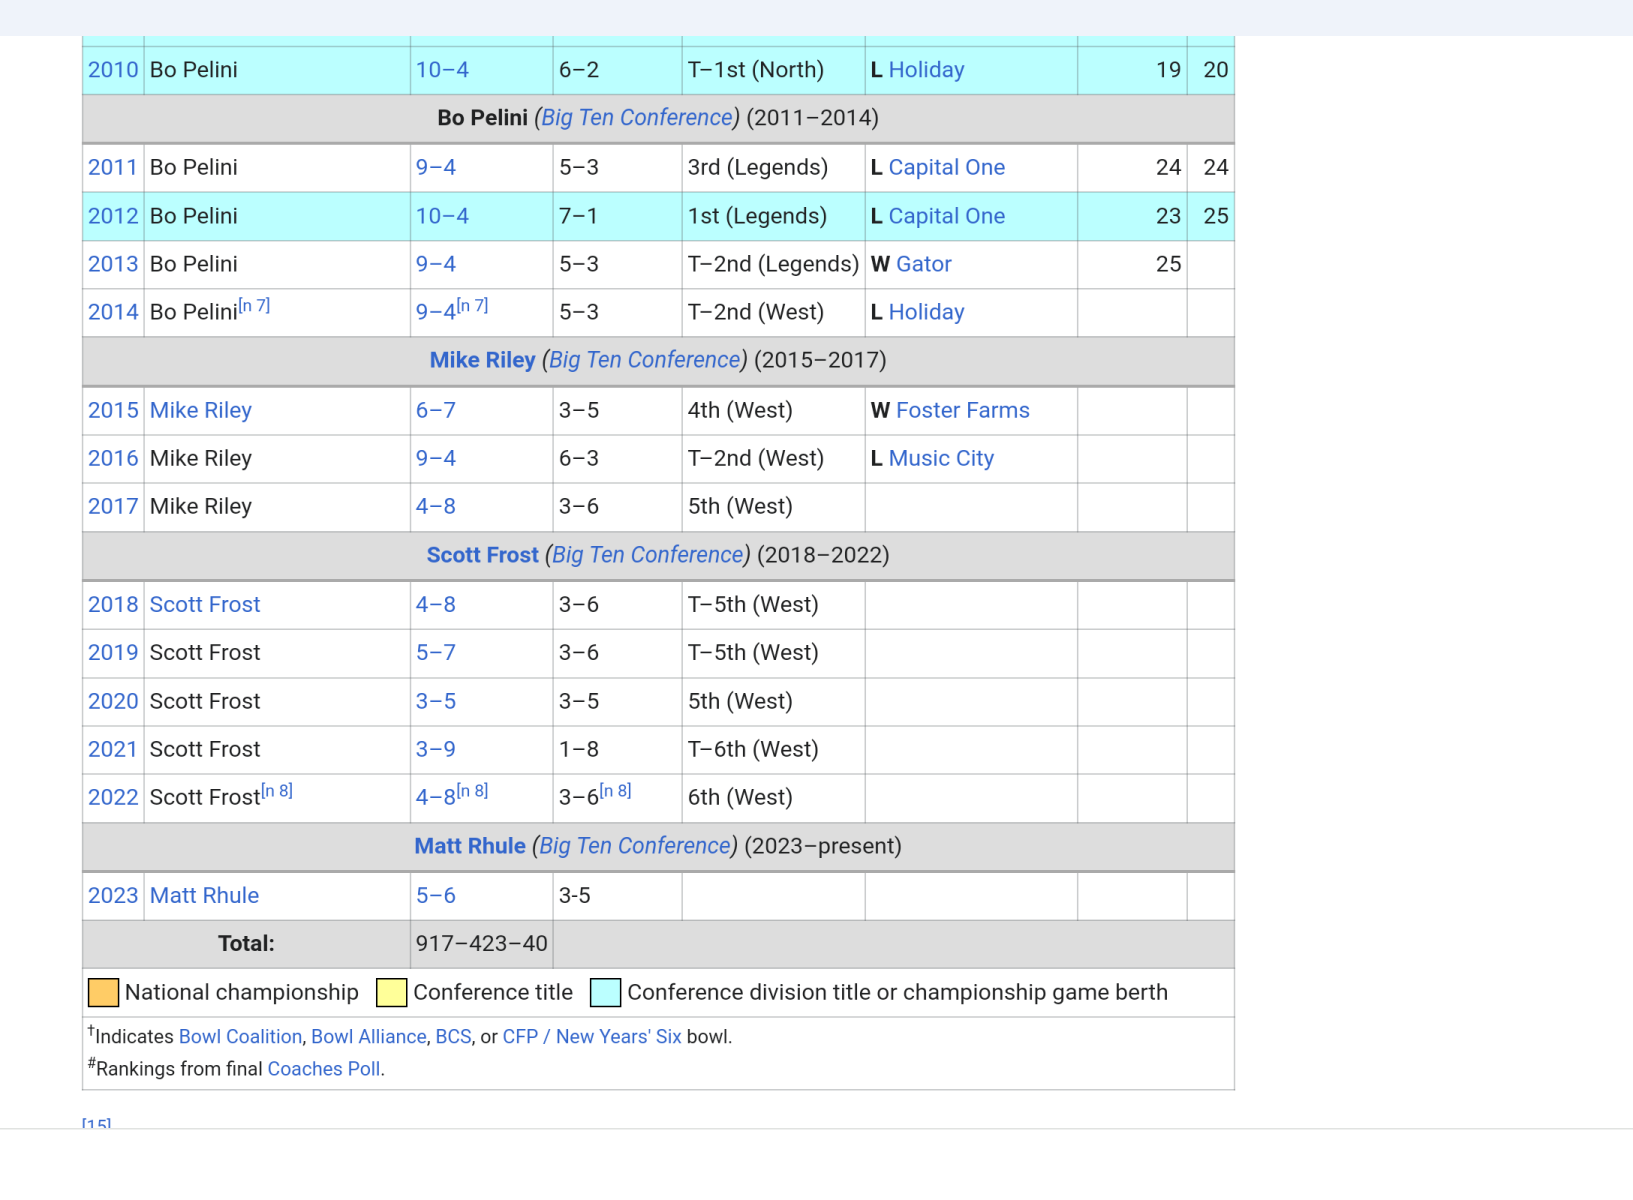Open the Gator bowl link
The width and height of the screenshot is (1633, 1200).
coord(924,264)
